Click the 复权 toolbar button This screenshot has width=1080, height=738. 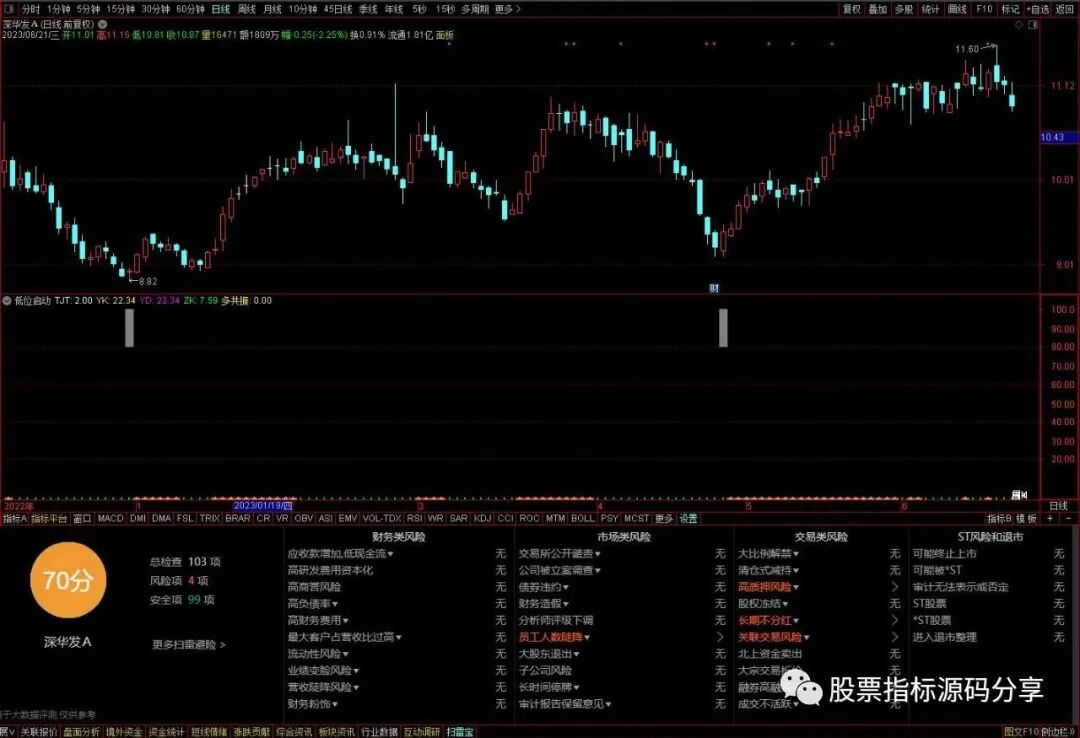[852, 9]
